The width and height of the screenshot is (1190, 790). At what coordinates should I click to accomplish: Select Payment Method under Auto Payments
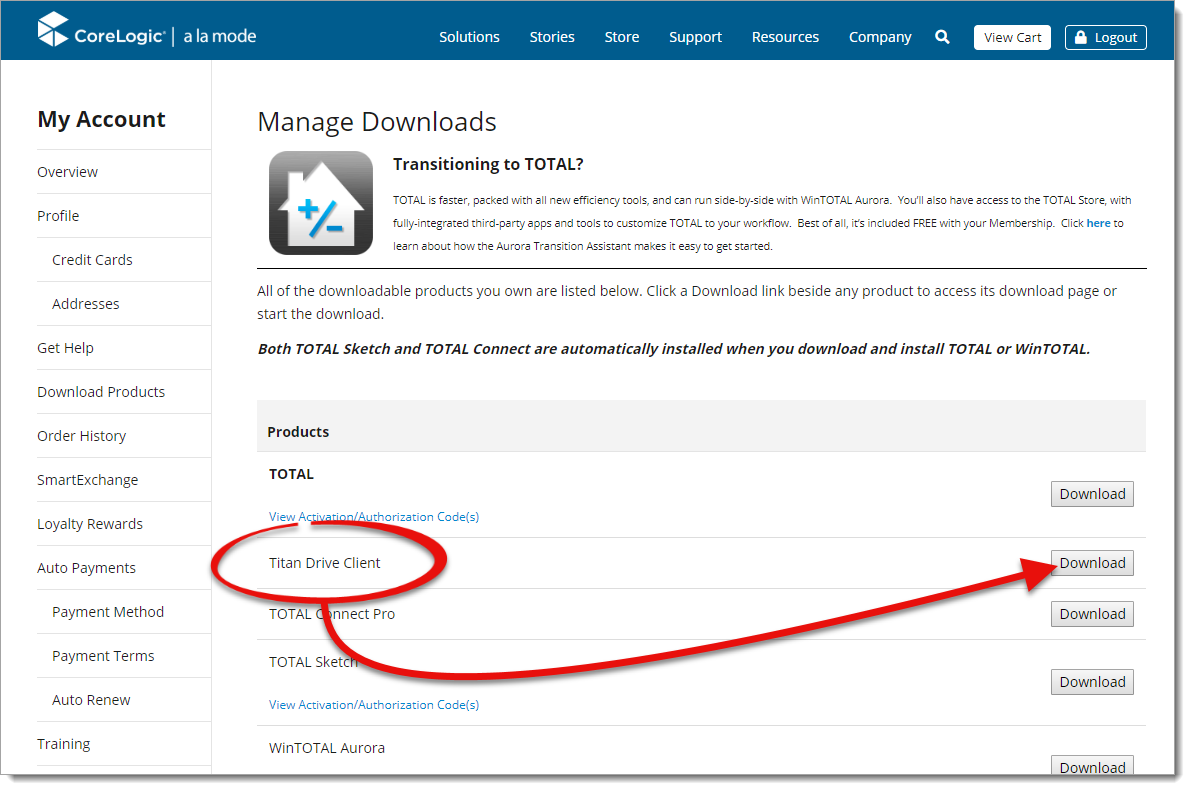pos(108,612)
